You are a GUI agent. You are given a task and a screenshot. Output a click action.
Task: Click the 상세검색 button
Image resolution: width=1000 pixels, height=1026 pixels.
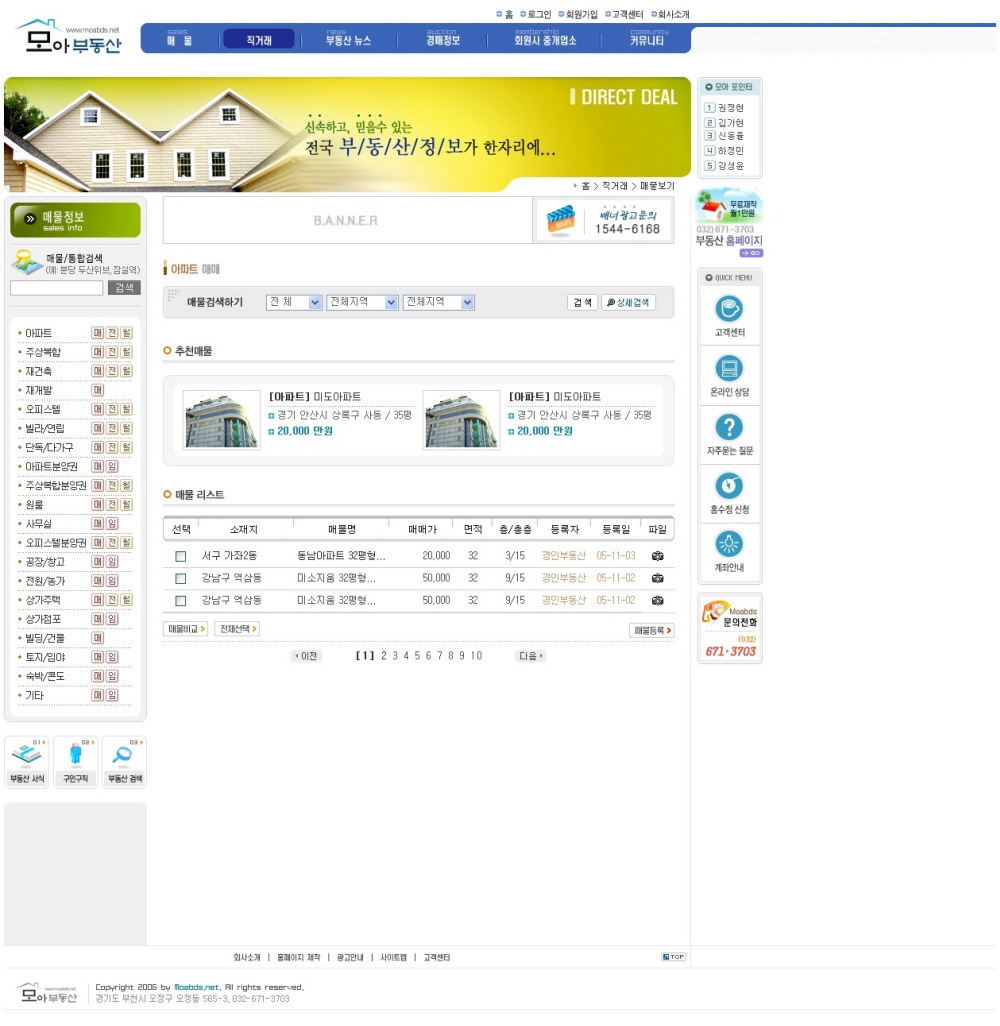point(628,302)
